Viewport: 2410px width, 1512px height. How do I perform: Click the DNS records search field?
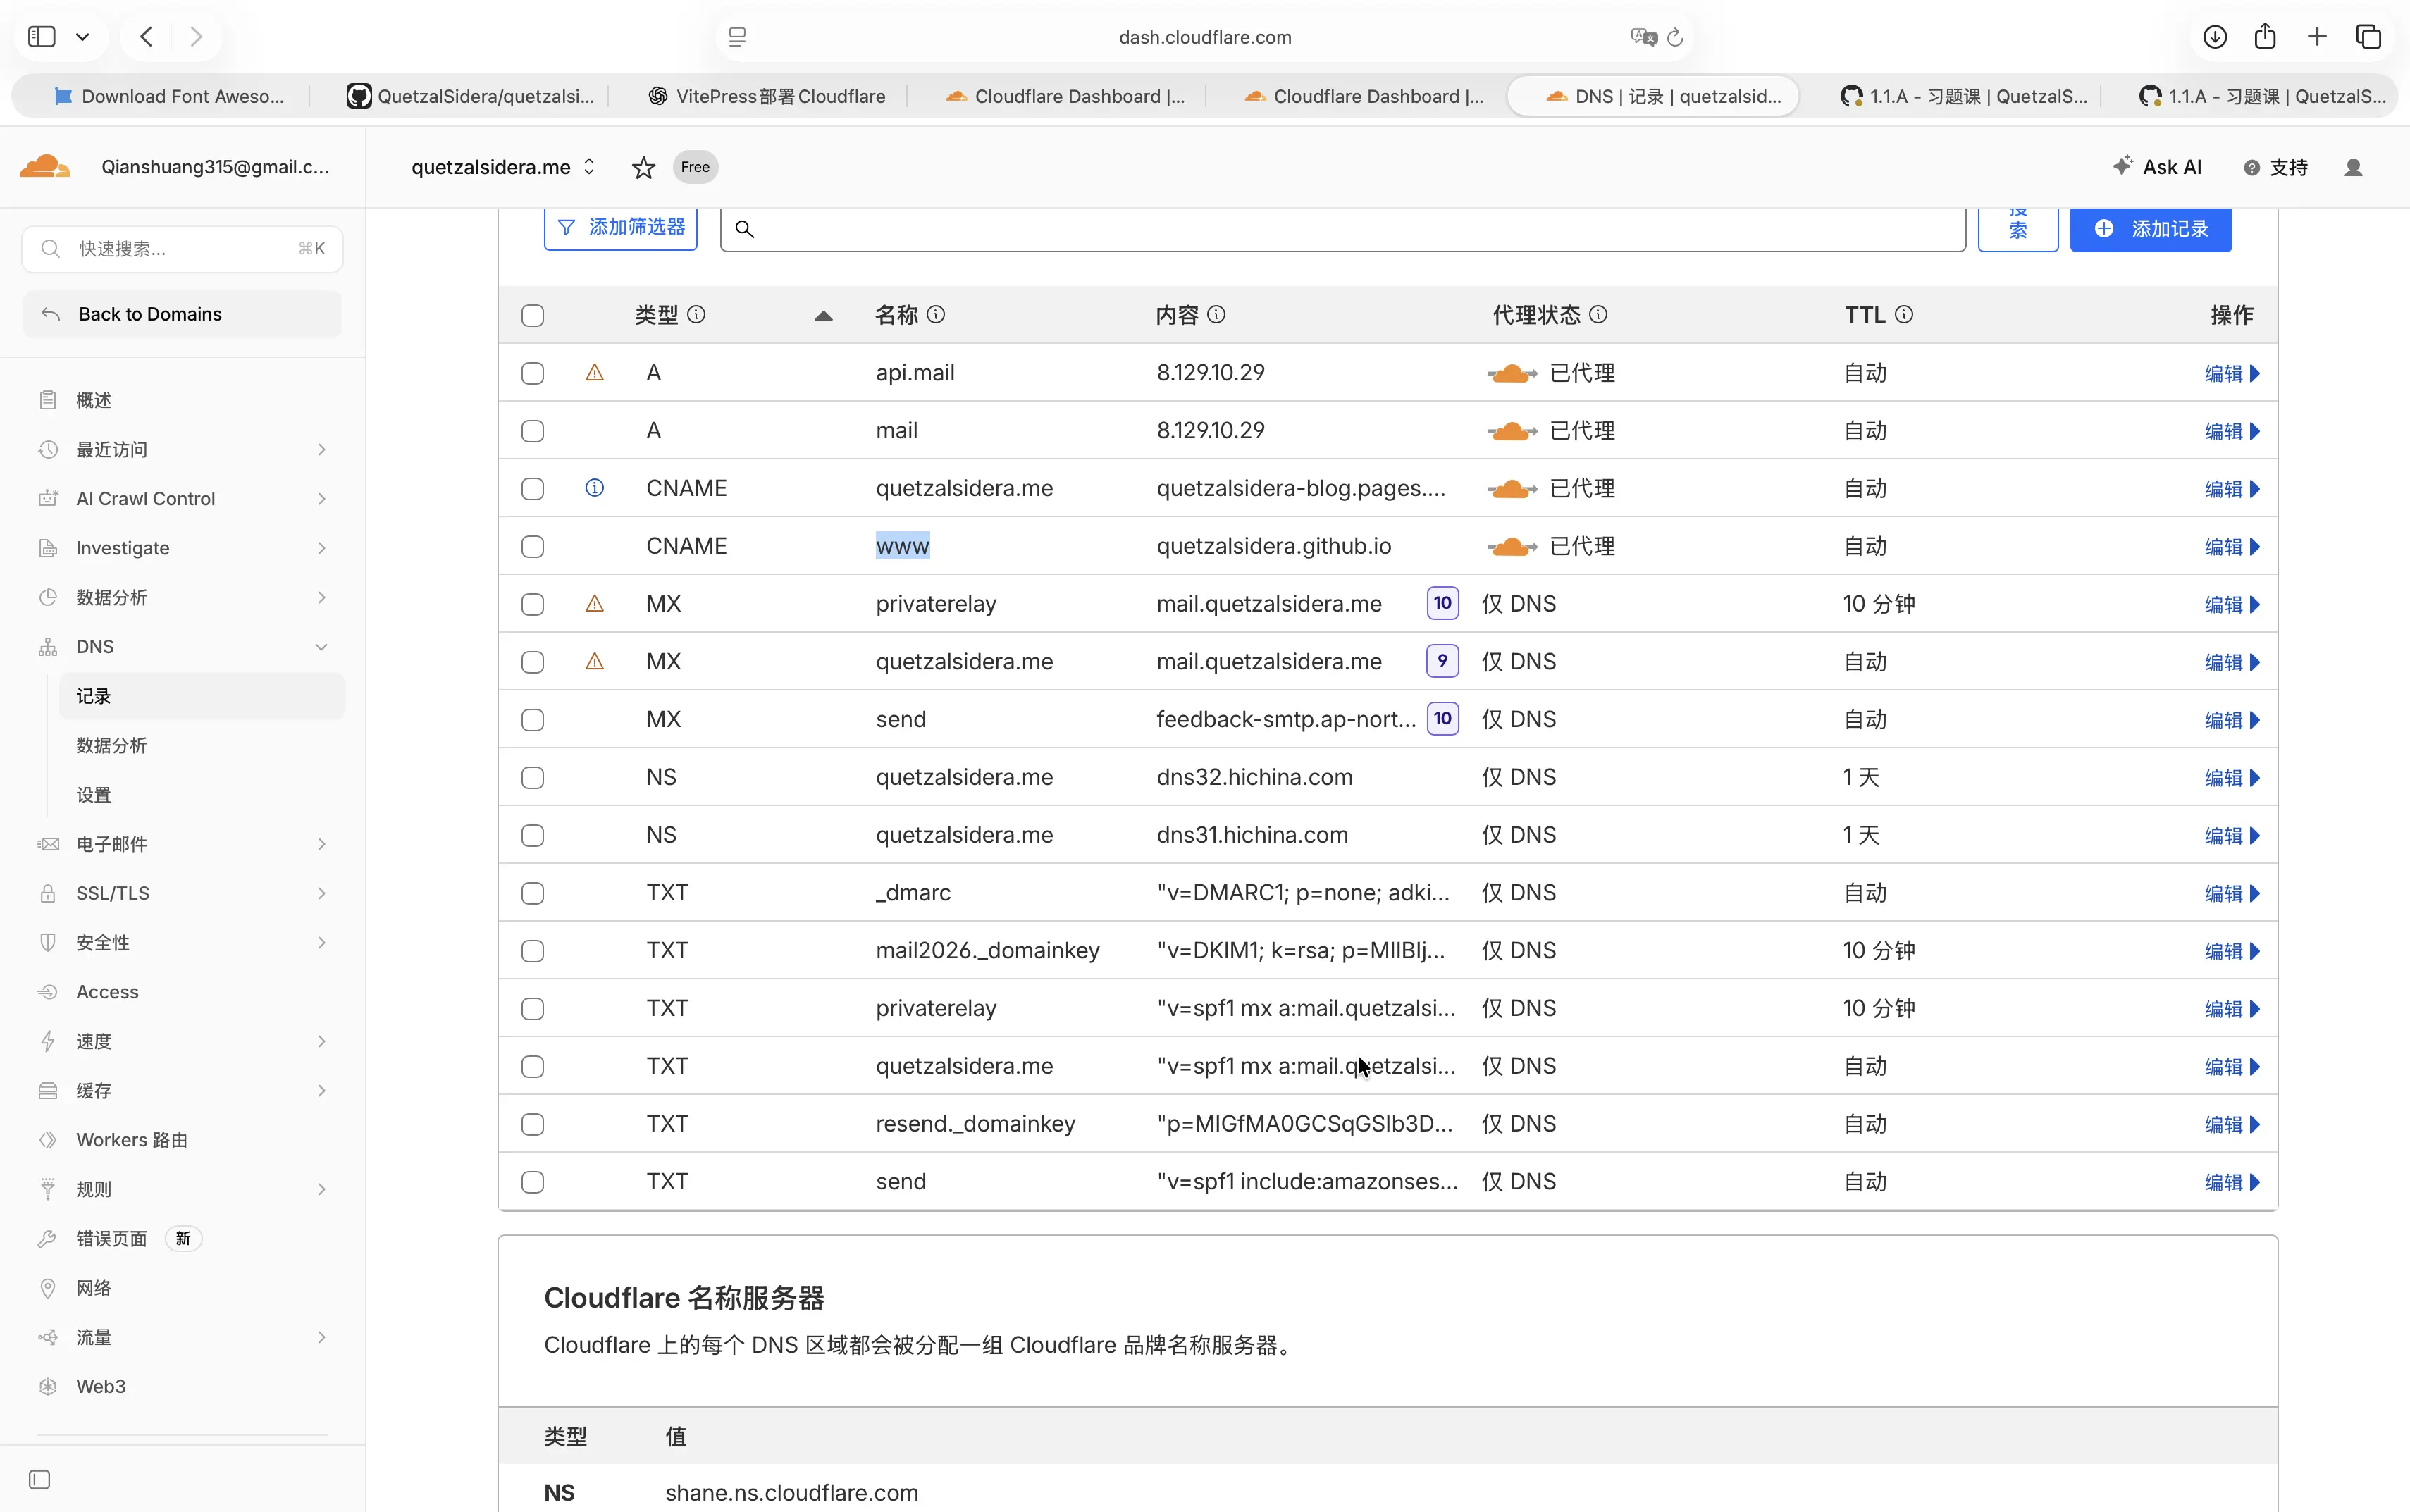[x=1343, y=229]
